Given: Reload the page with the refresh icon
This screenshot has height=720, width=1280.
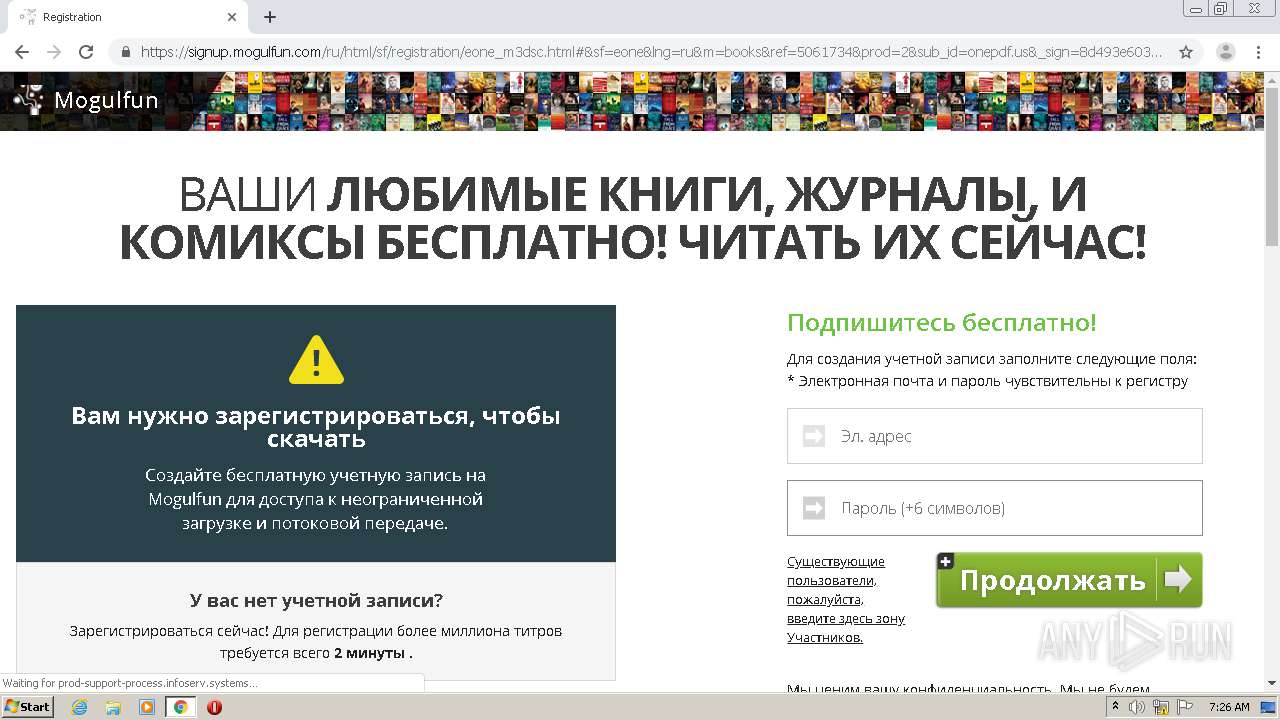Looking at the screenshot, I should point(86,52).
